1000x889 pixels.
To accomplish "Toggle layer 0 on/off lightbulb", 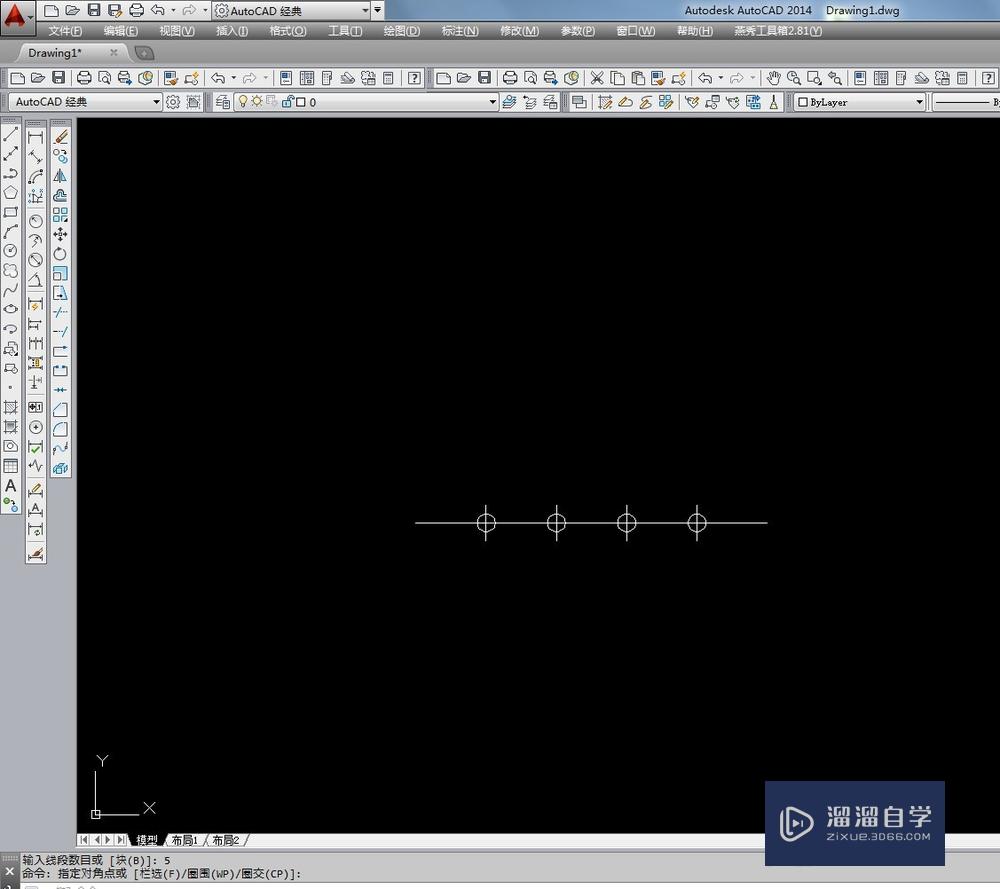I will (x=243, y=101).
